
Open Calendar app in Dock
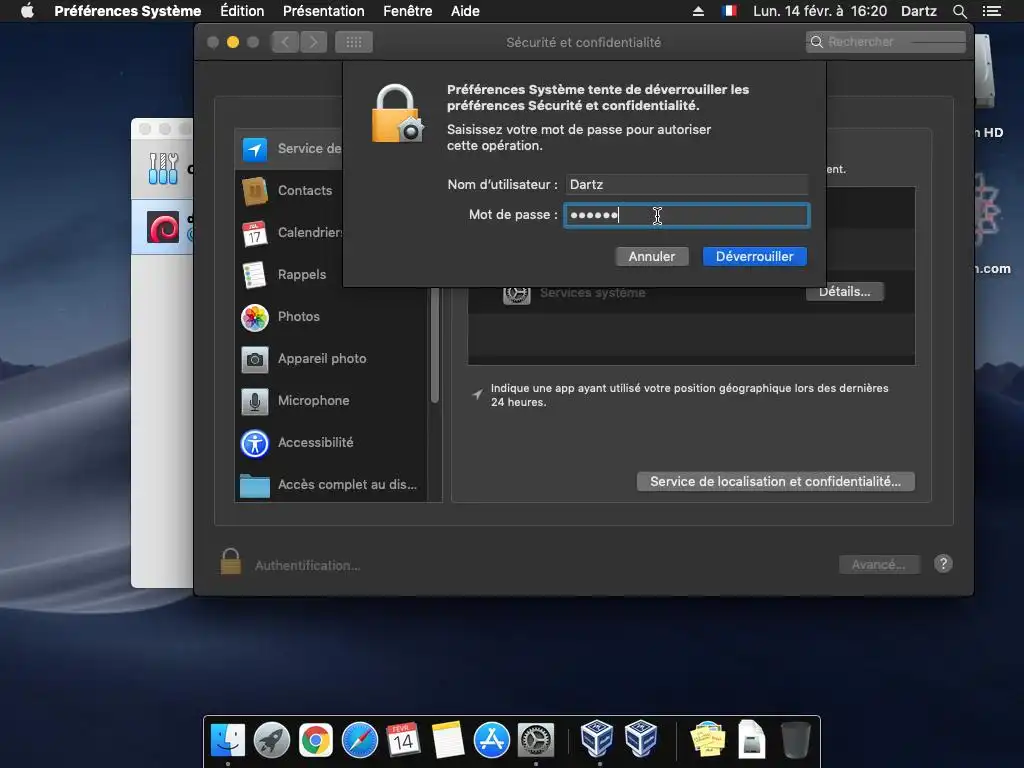click(403, 740)
